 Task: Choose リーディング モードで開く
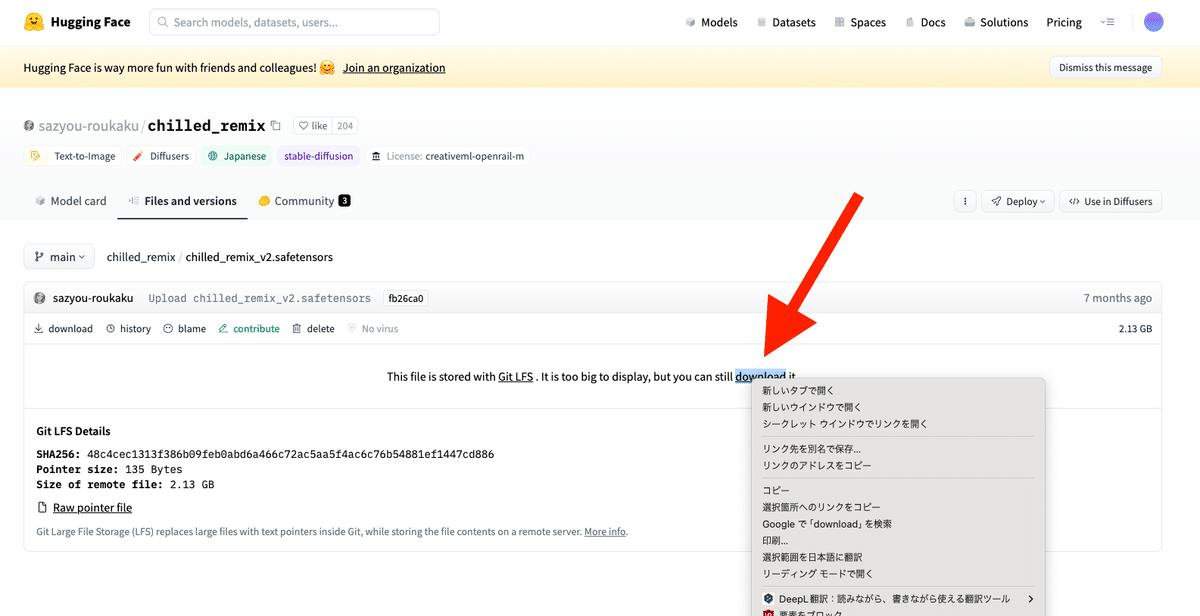896,574
